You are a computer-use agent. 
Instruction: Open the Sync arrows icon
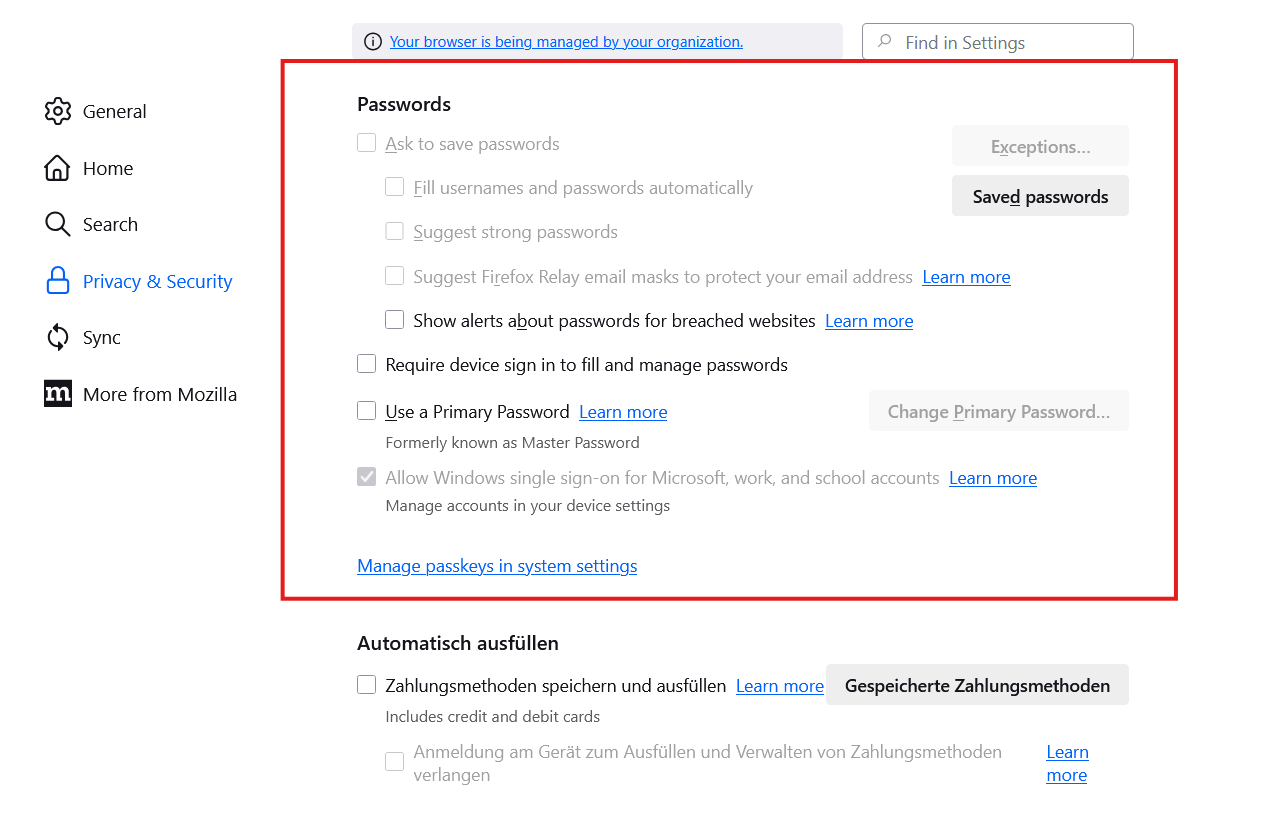click(x=58, y=337)
